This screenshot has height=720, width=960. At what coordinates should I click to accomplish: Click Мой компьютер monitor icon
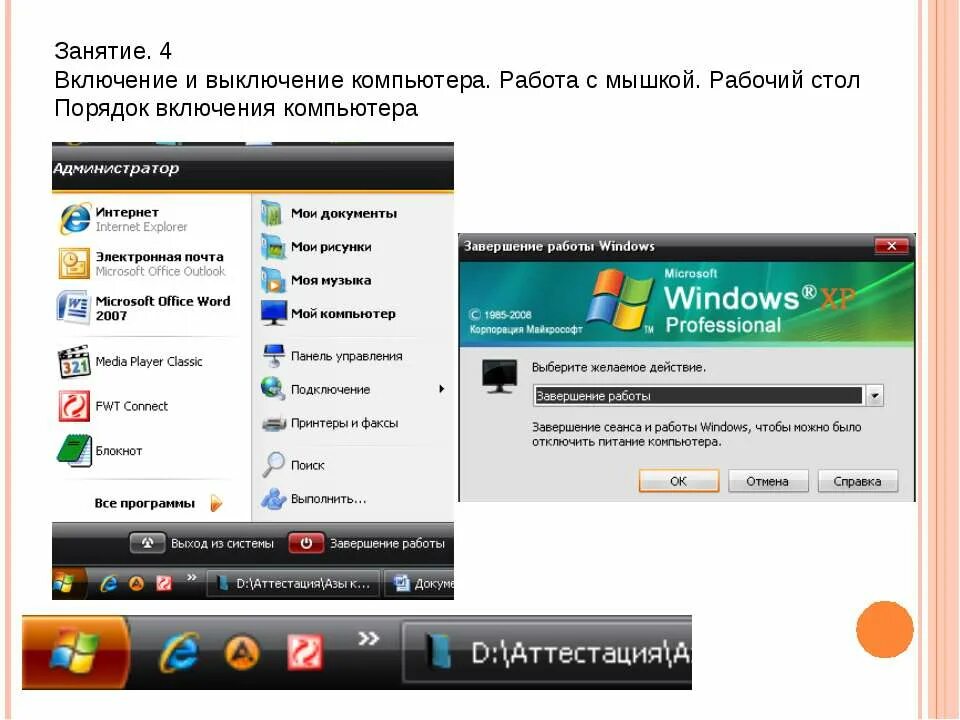[273, 313]
